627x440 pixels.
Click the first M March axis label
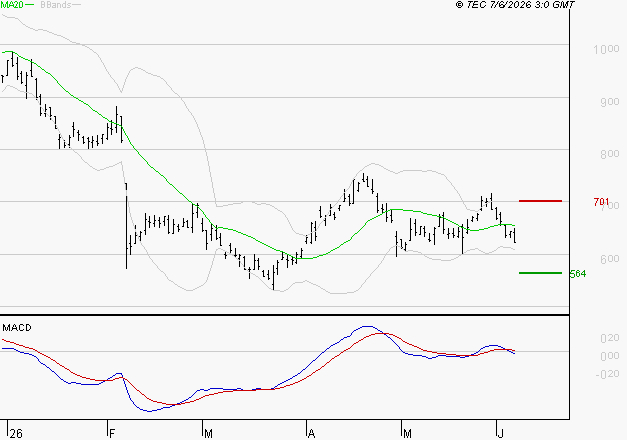click(208, 434)
